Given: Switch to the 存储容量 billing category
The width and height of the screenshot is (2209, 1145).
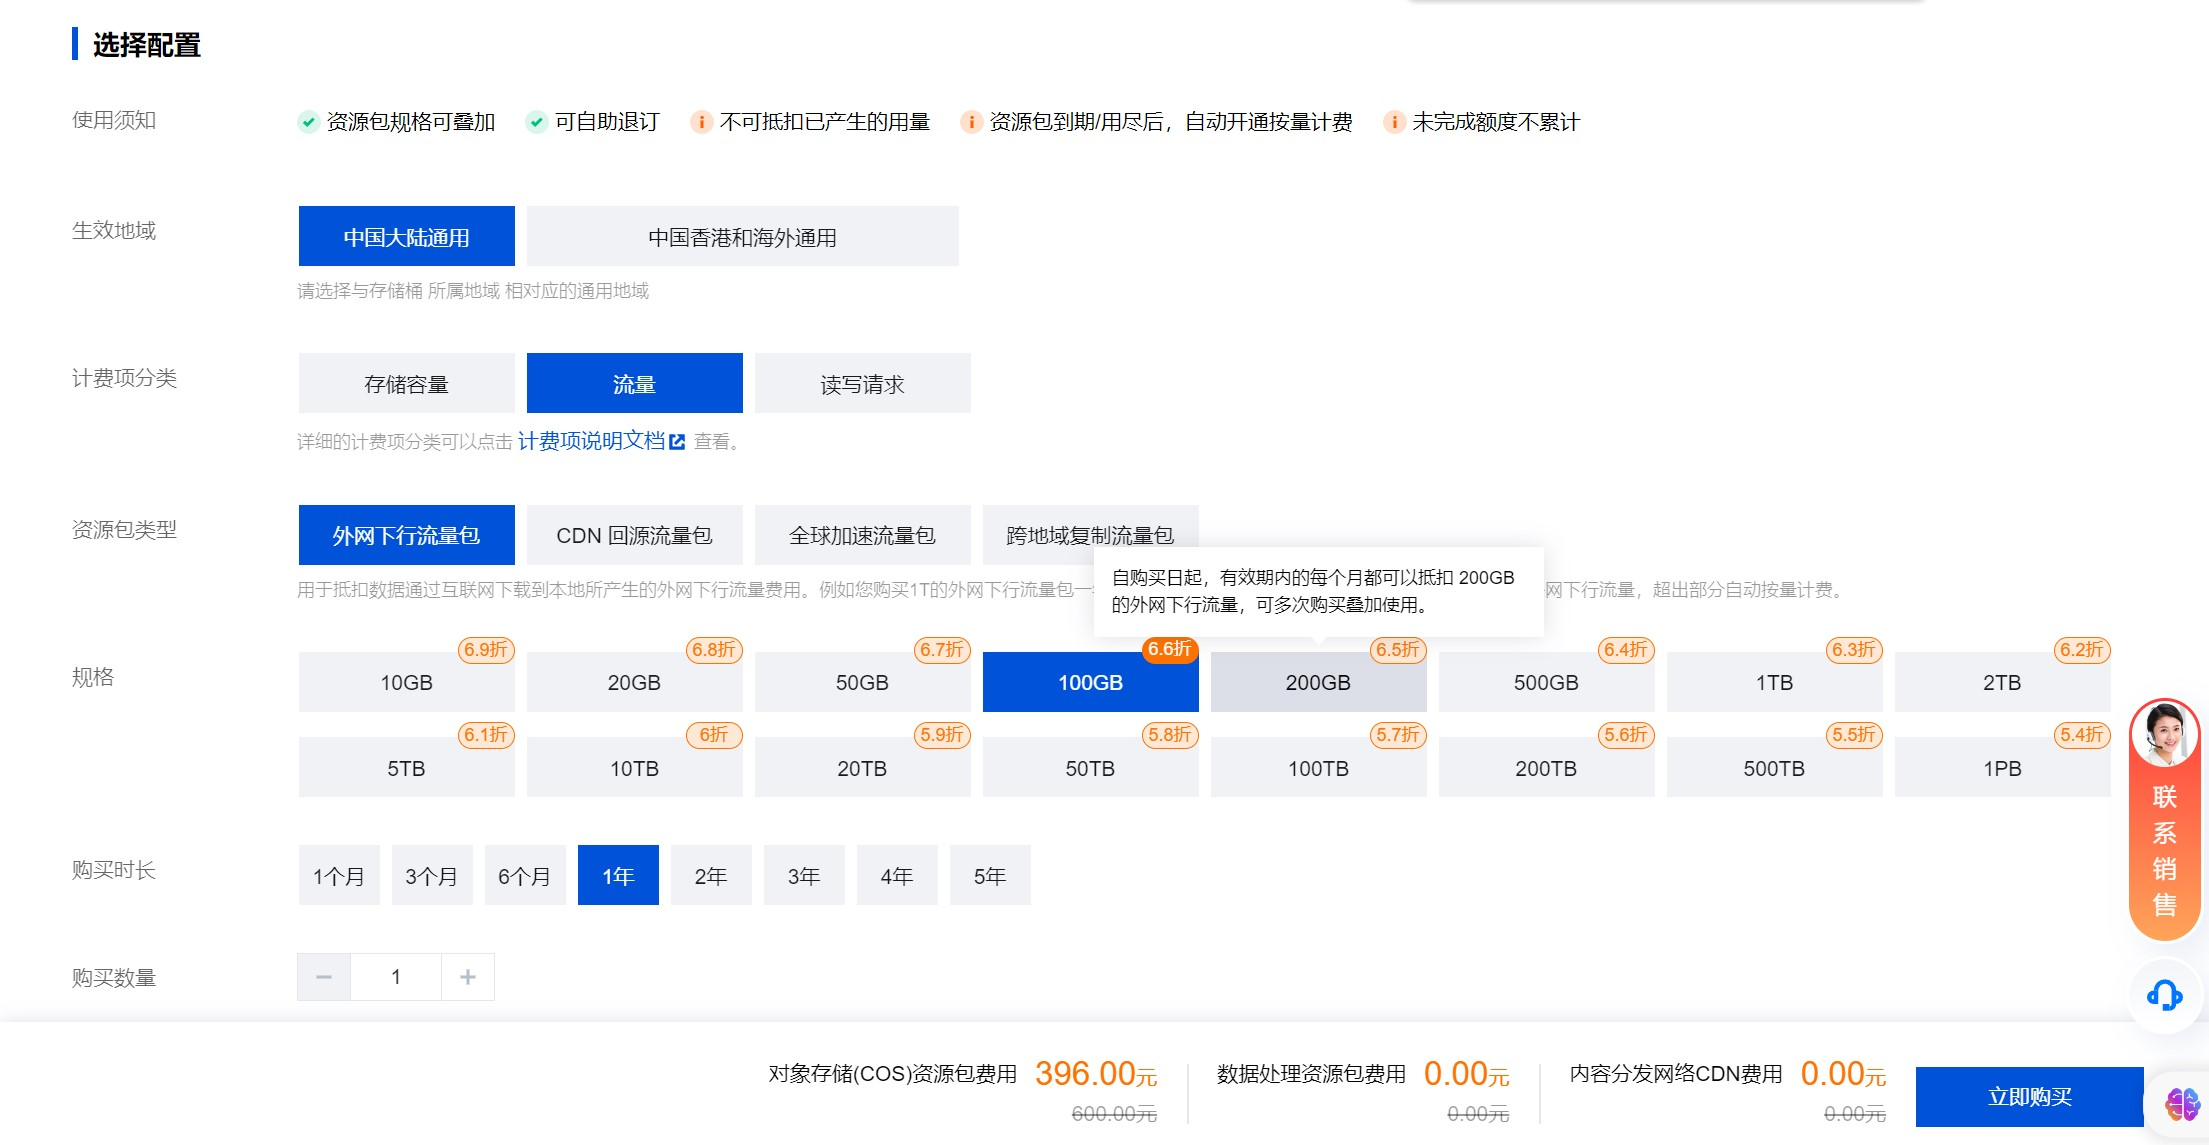Looking at the screenshot, I should [406, 384].
